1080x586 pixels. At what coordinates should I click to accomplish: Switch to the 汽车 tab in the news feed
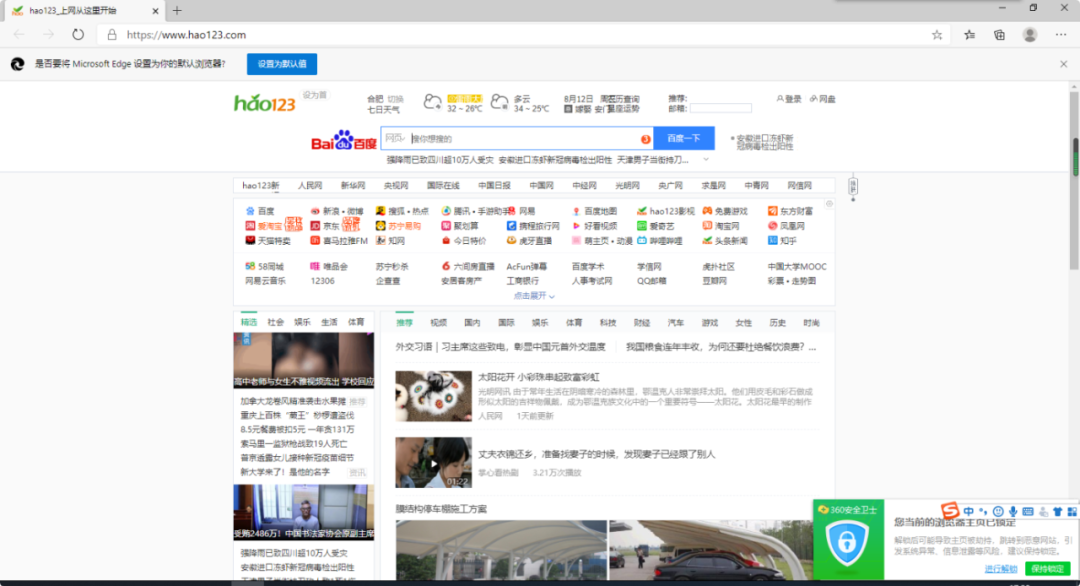pyautogui.click(x=676, y=323)
